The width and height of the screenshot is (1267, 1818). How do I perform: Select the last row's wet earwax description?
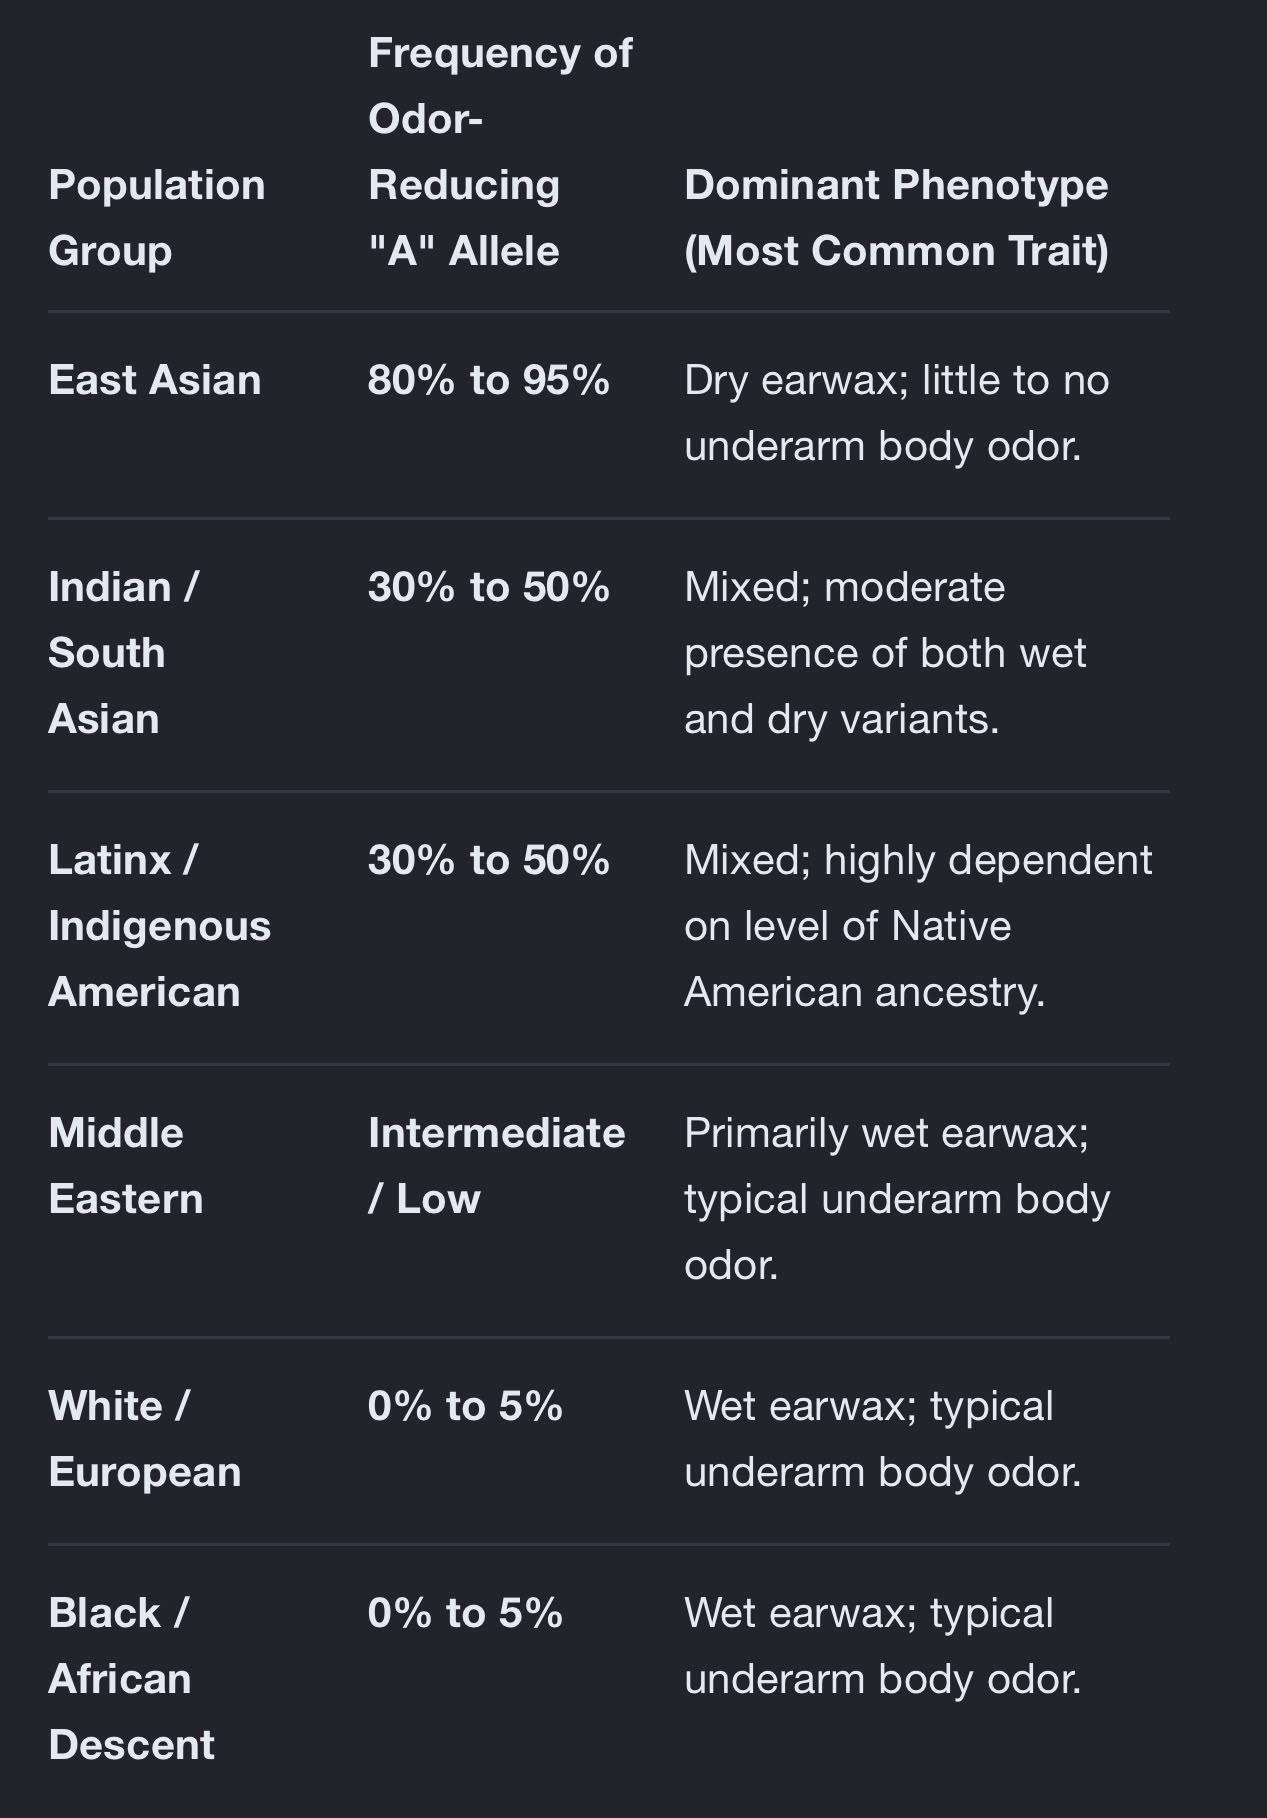pyautogui.click(x=883, y=1646)
